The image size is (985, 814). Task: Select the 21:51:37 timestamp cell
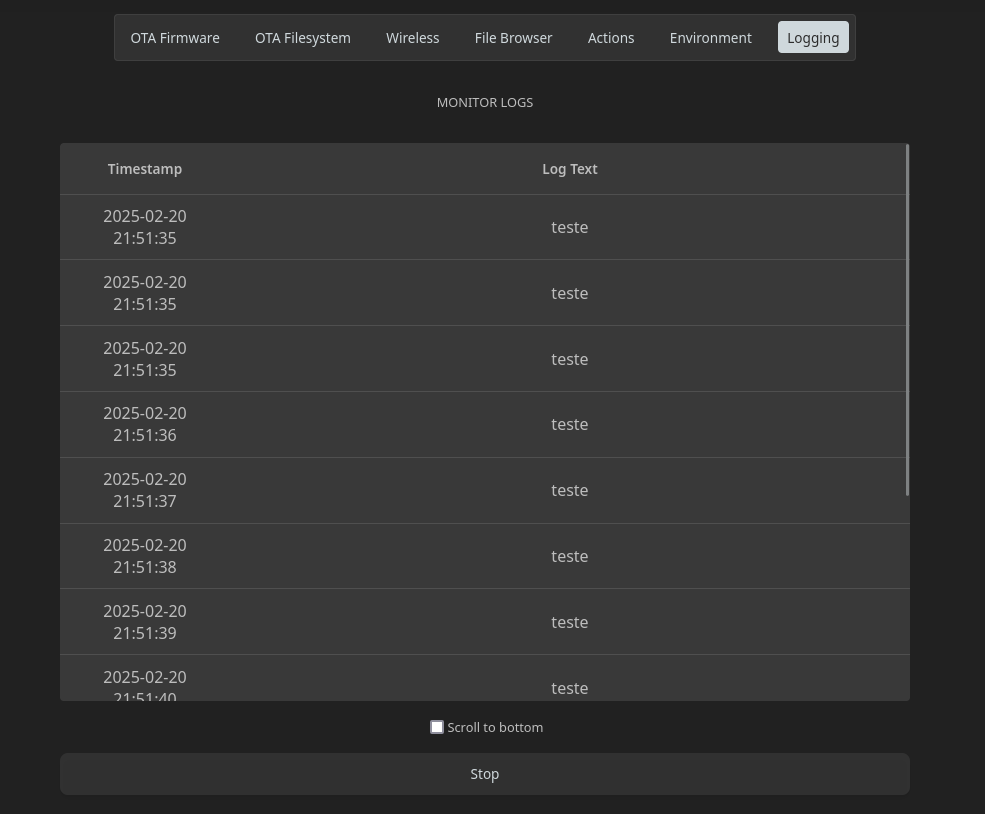[x=144, y=491]
